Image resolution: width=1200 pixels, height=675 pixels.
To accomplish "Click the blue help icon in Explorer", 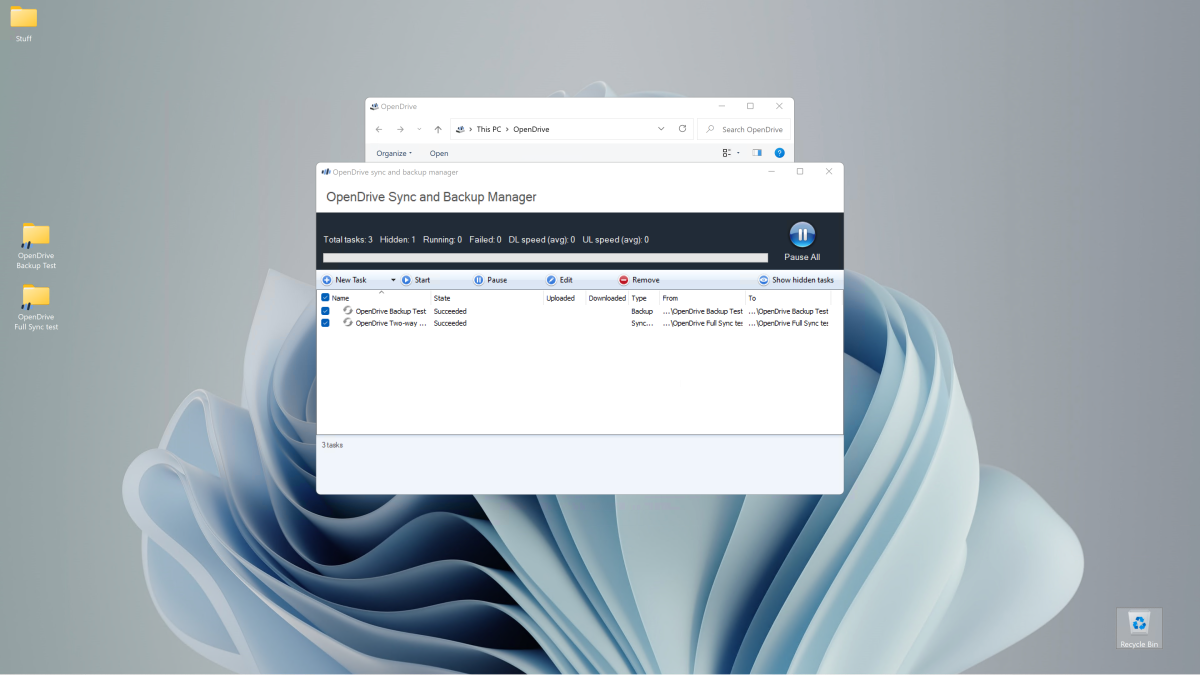I will 779,153.
